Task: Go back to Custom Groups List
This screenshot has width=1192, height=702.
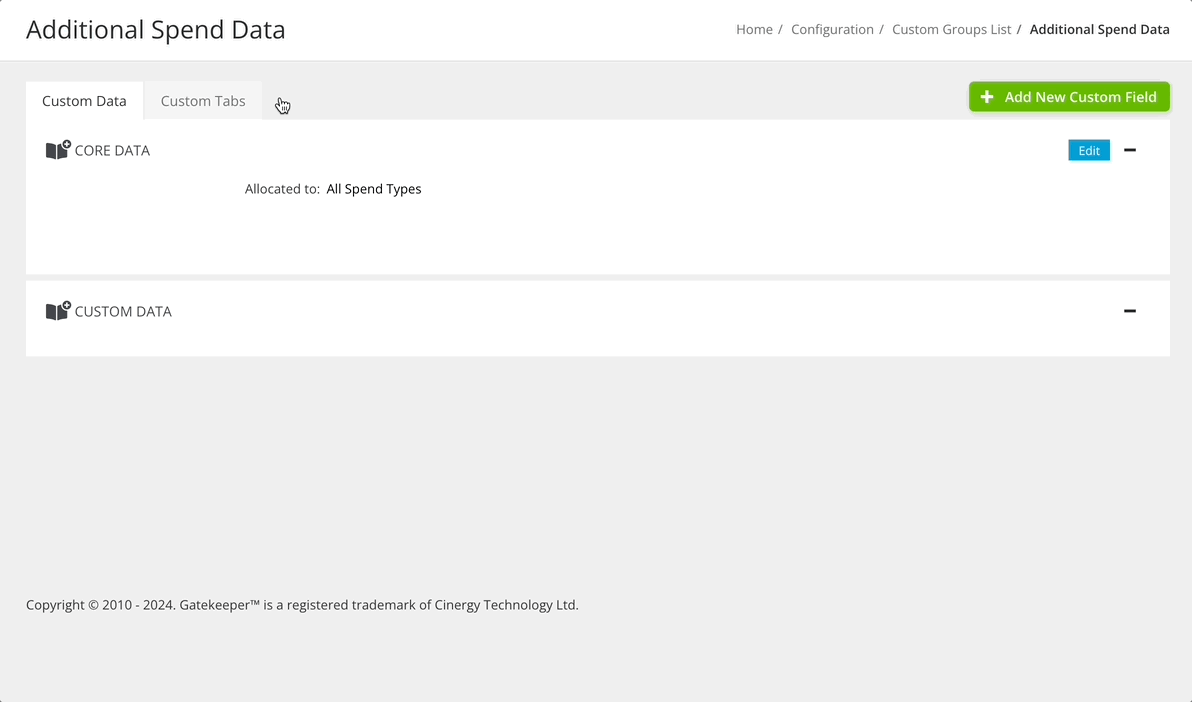Action: (951, 29)
